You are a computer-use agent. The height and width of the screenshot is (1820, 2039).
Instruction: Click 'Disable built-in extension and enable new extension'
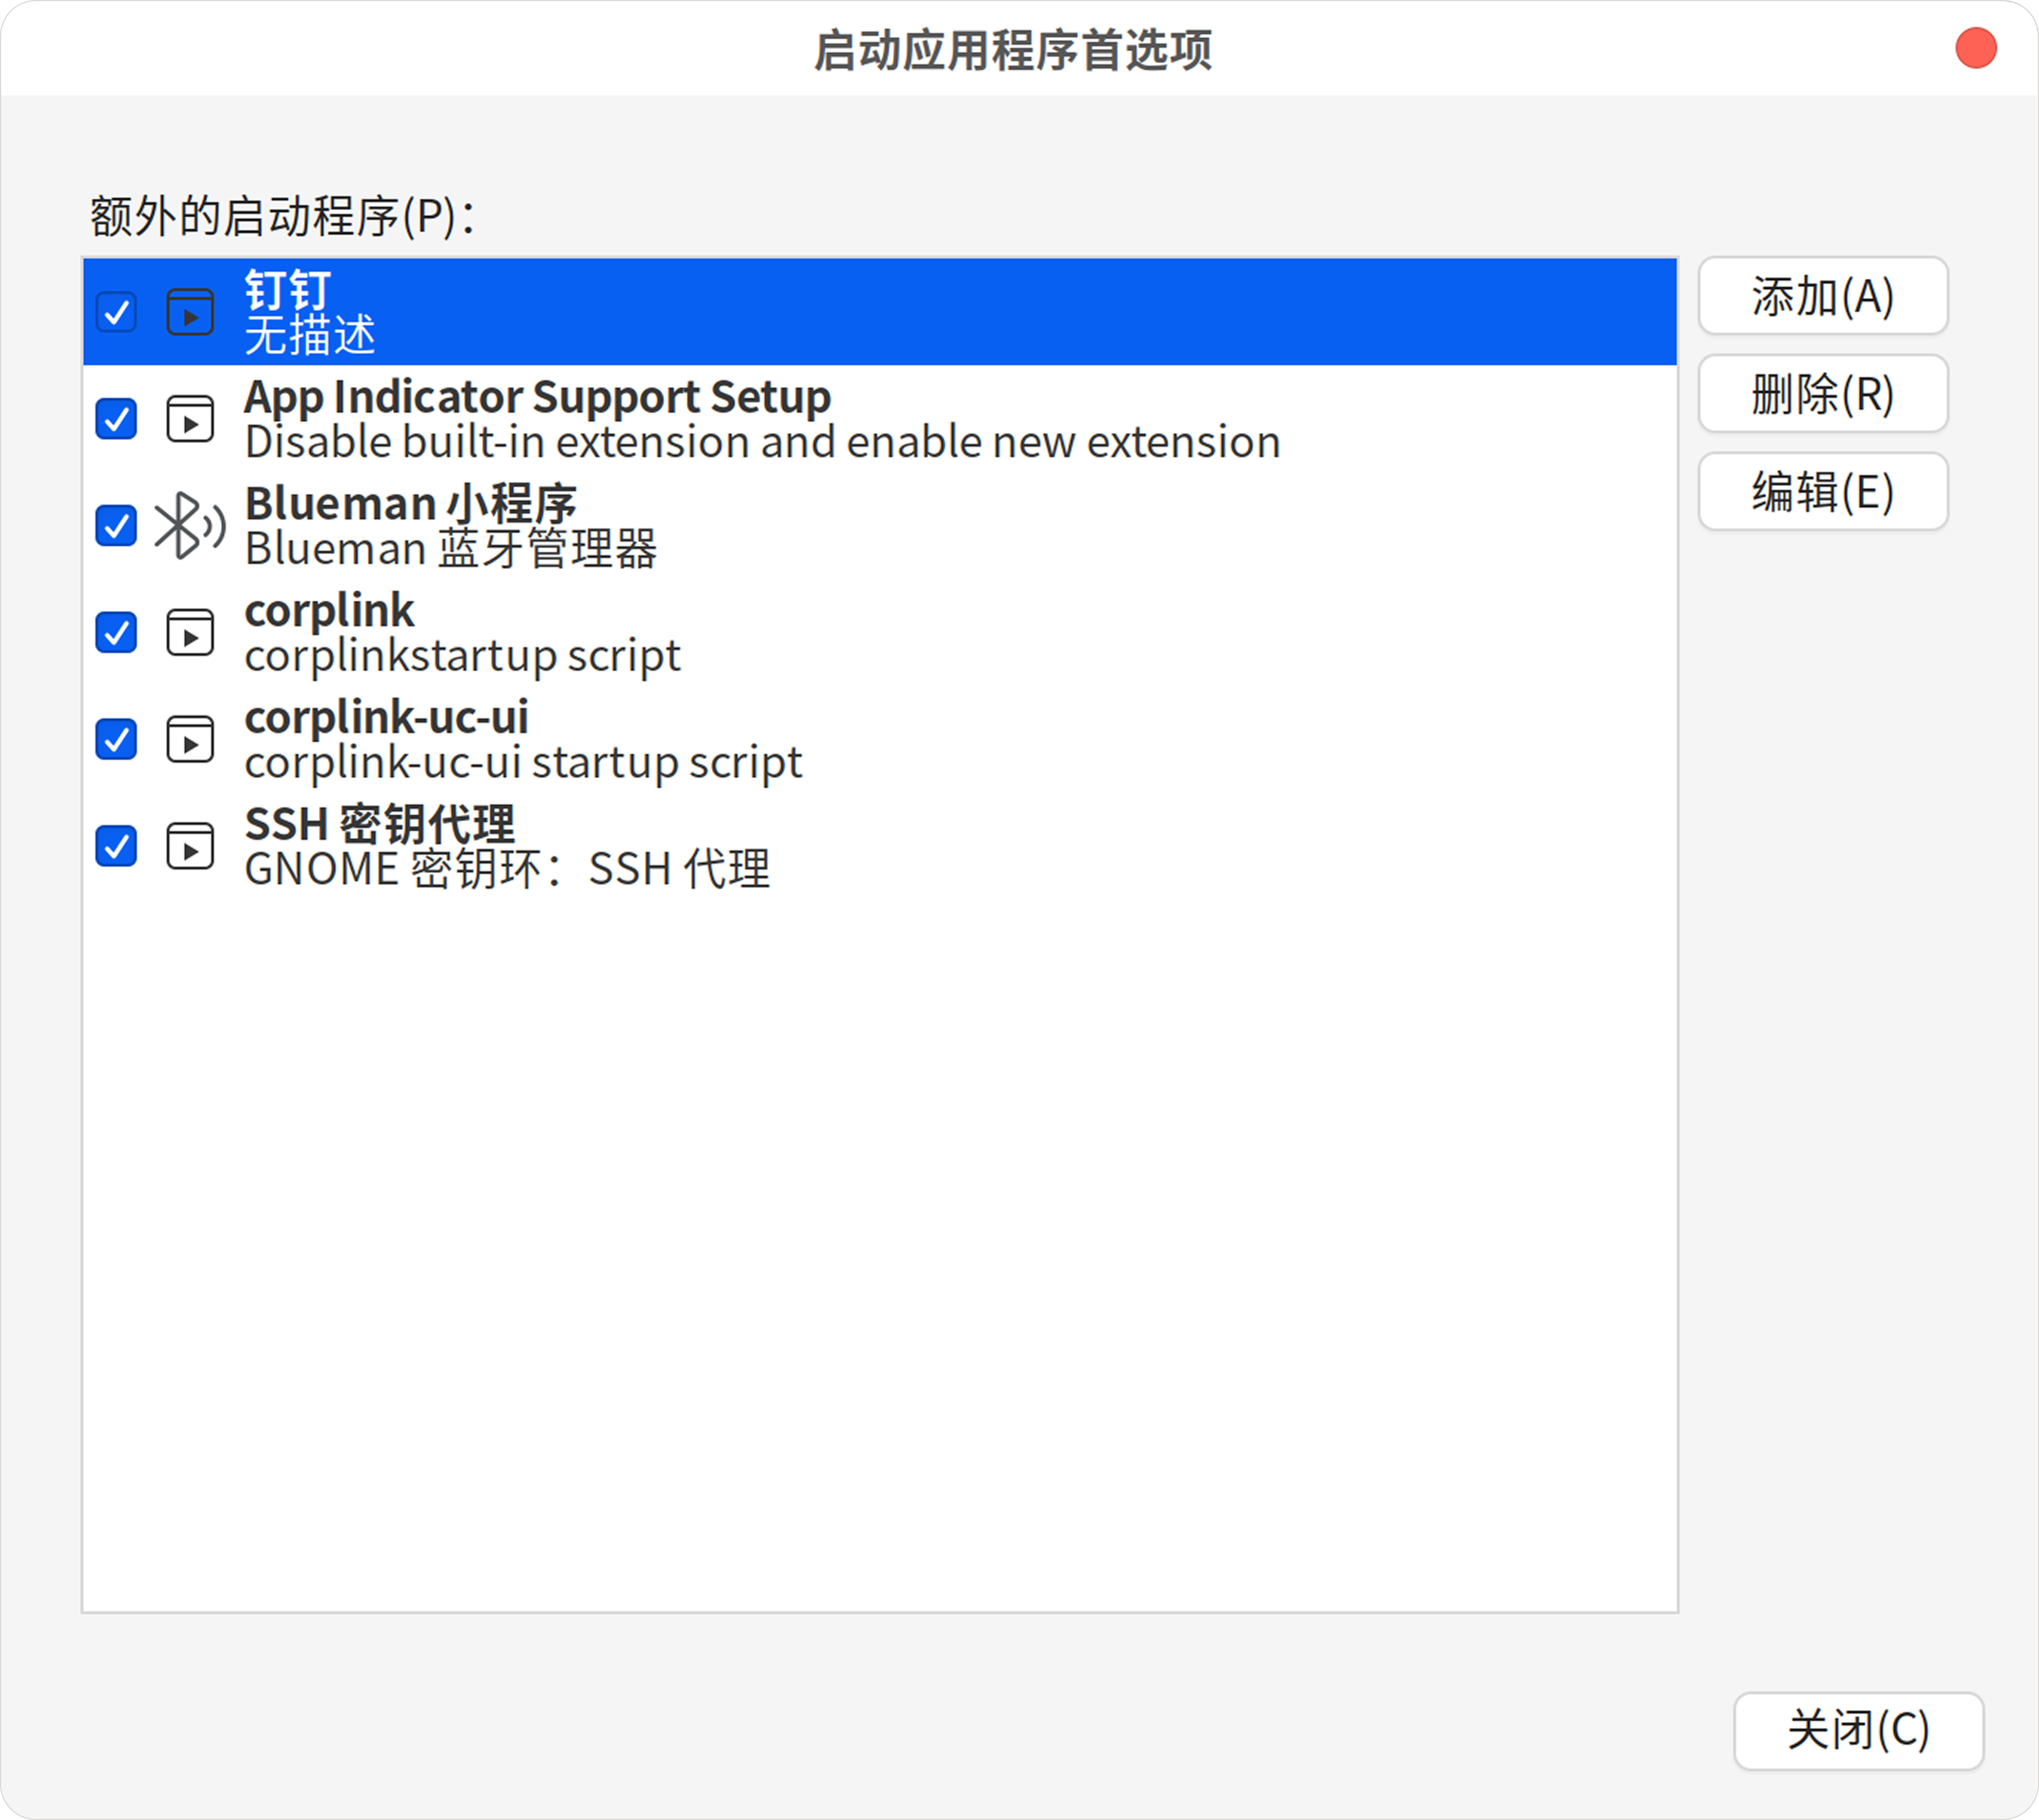[762, 442]
